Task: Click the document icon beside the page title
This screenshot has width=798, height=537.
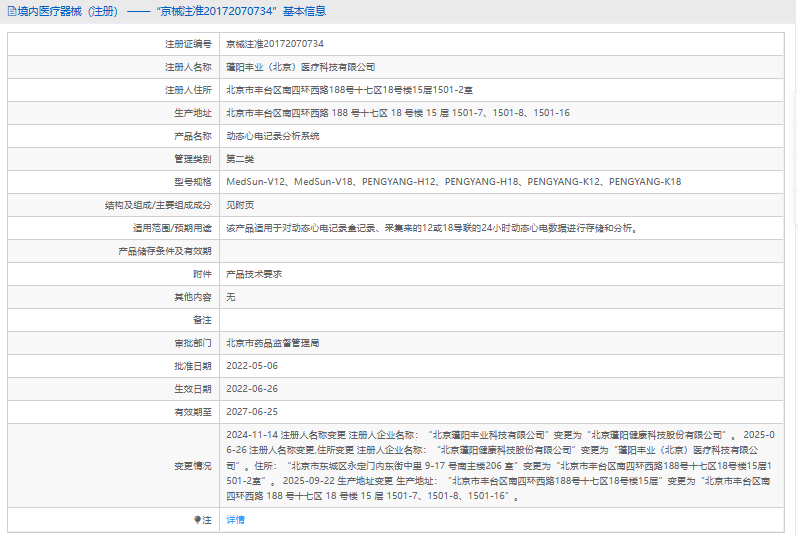Action: [10, 12]
